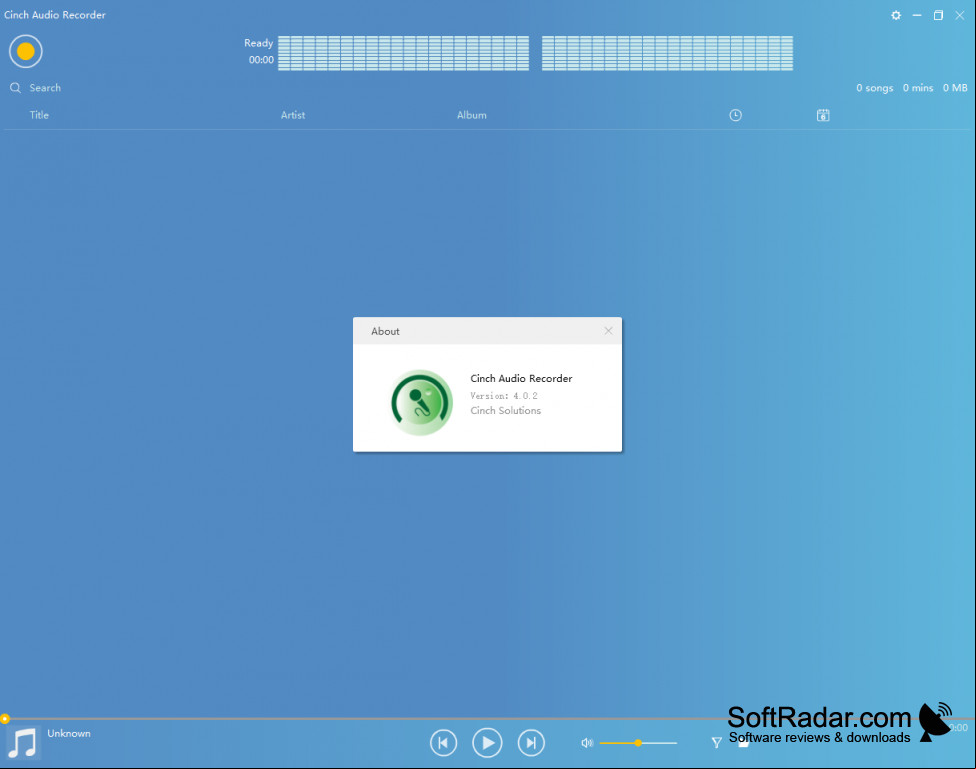The height and width of the screenshot is (769, 976).
Task: Maximize the Cinch Audio Recorder window
Action: [x=938, y=15]
